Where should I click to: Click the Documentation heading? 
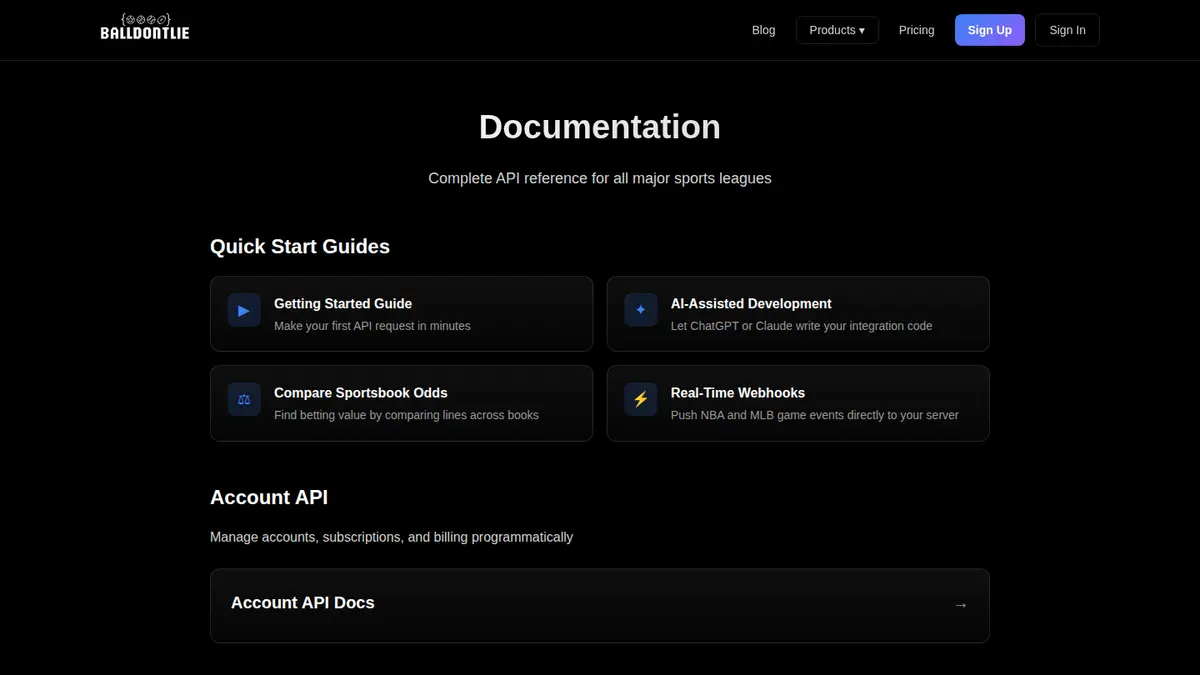click(600, 127)
